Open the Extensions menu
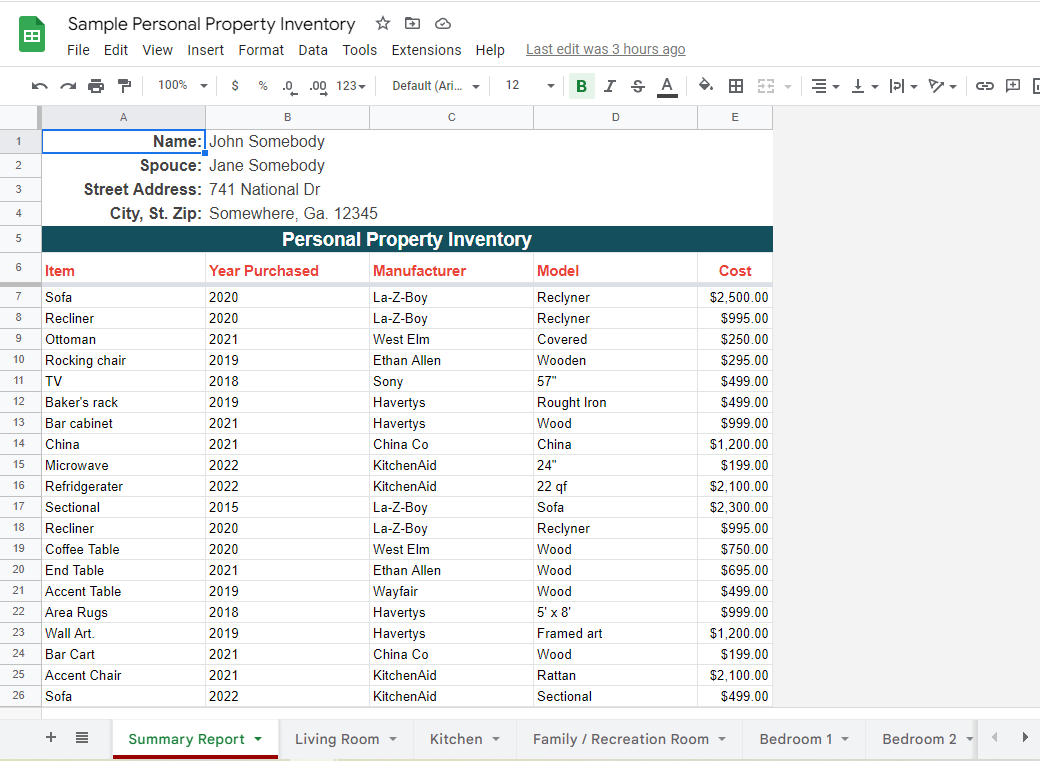Image resolution: width=1040 pixels, height=761 pixels. click(426, 50)
